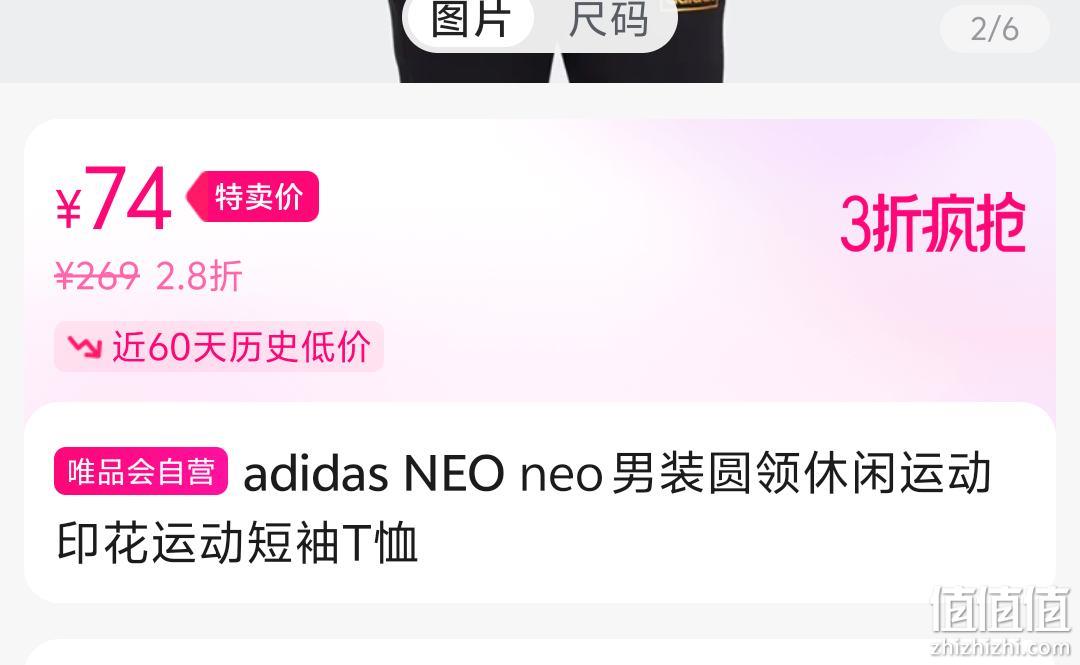Tap the white product title card
This screenshot has height=665, width=1080.
pos(540,503)
